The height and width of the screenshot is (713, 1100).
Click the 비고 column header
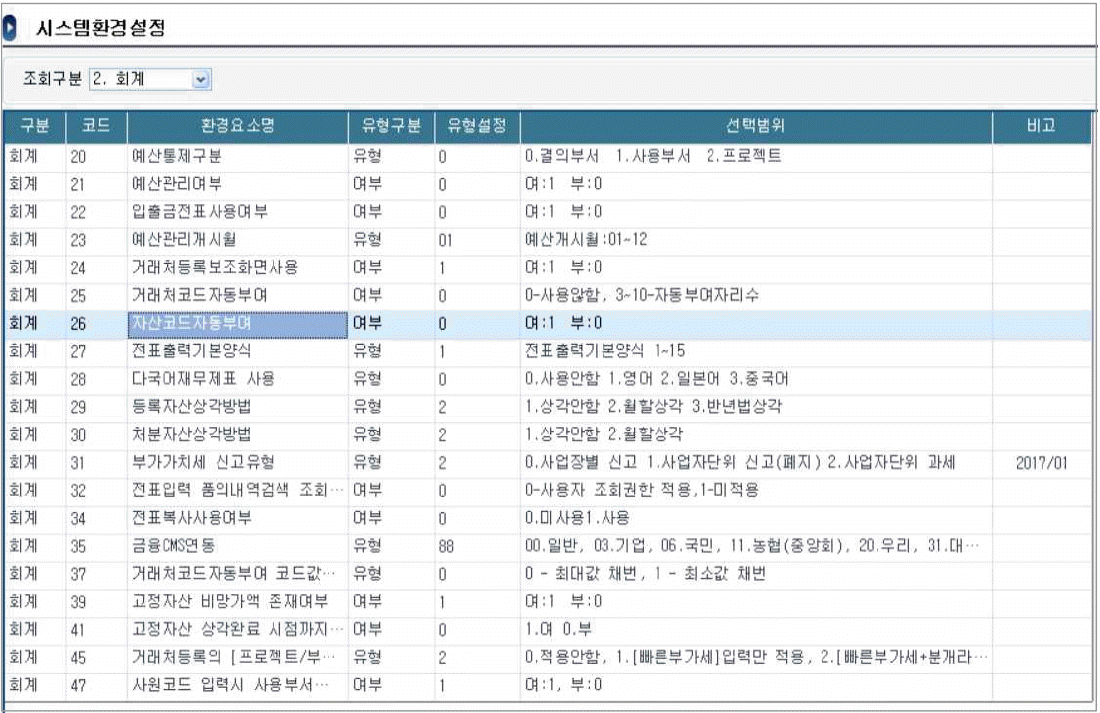point(1041,129)
